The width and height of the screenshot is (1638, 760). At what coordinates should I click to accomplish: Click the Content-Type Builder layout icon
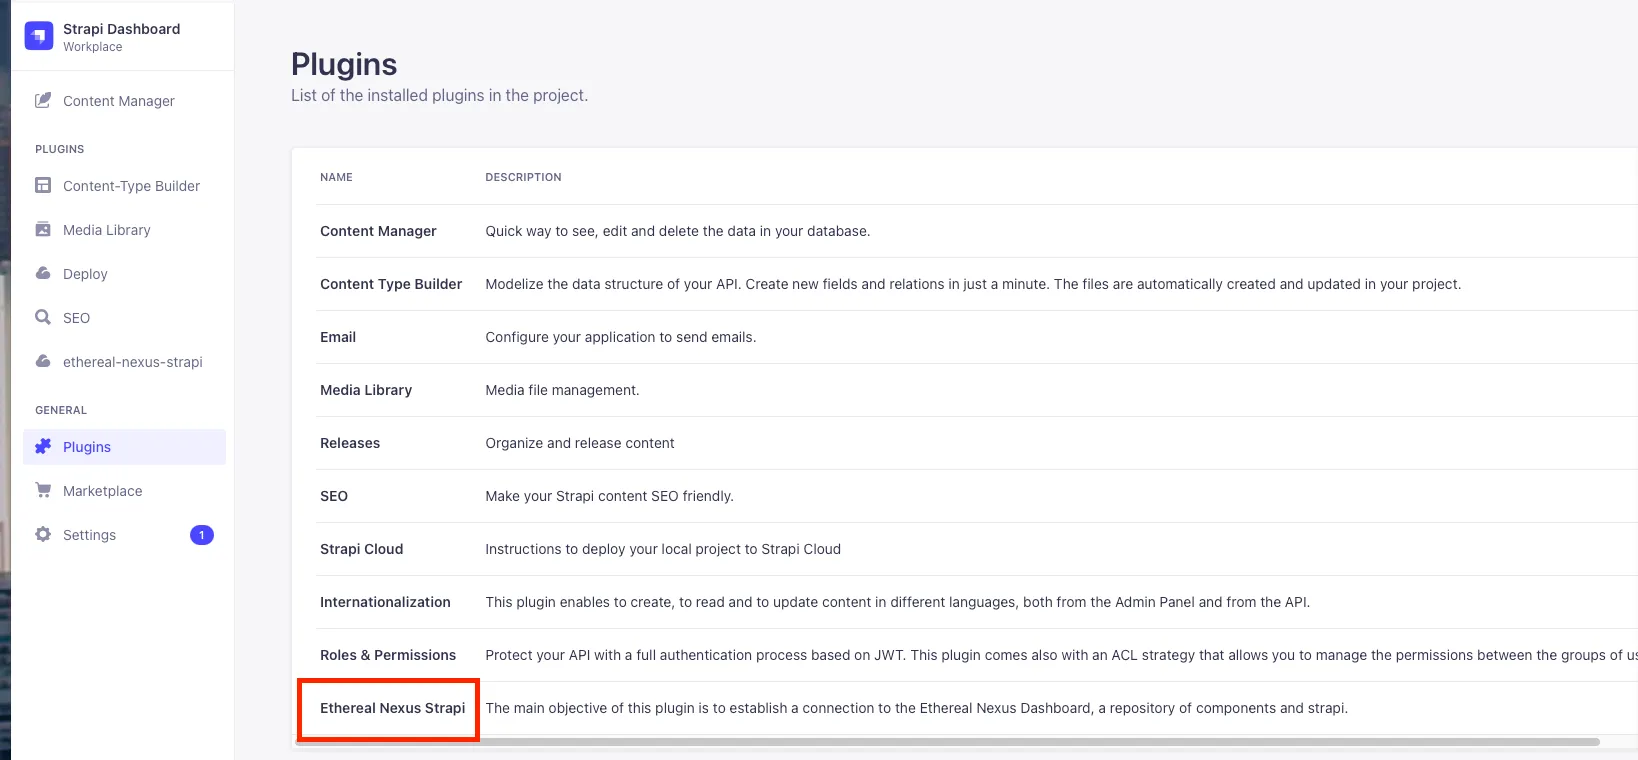point(43,186)
